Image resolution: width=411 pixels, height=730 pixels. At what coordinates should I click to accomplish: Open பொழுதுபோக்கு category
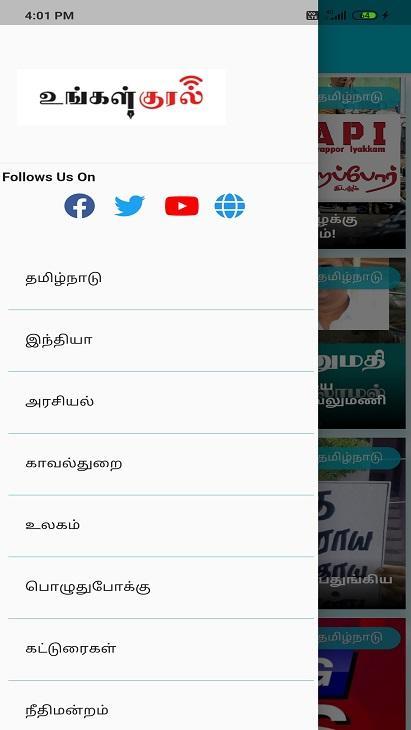[161, 587]
